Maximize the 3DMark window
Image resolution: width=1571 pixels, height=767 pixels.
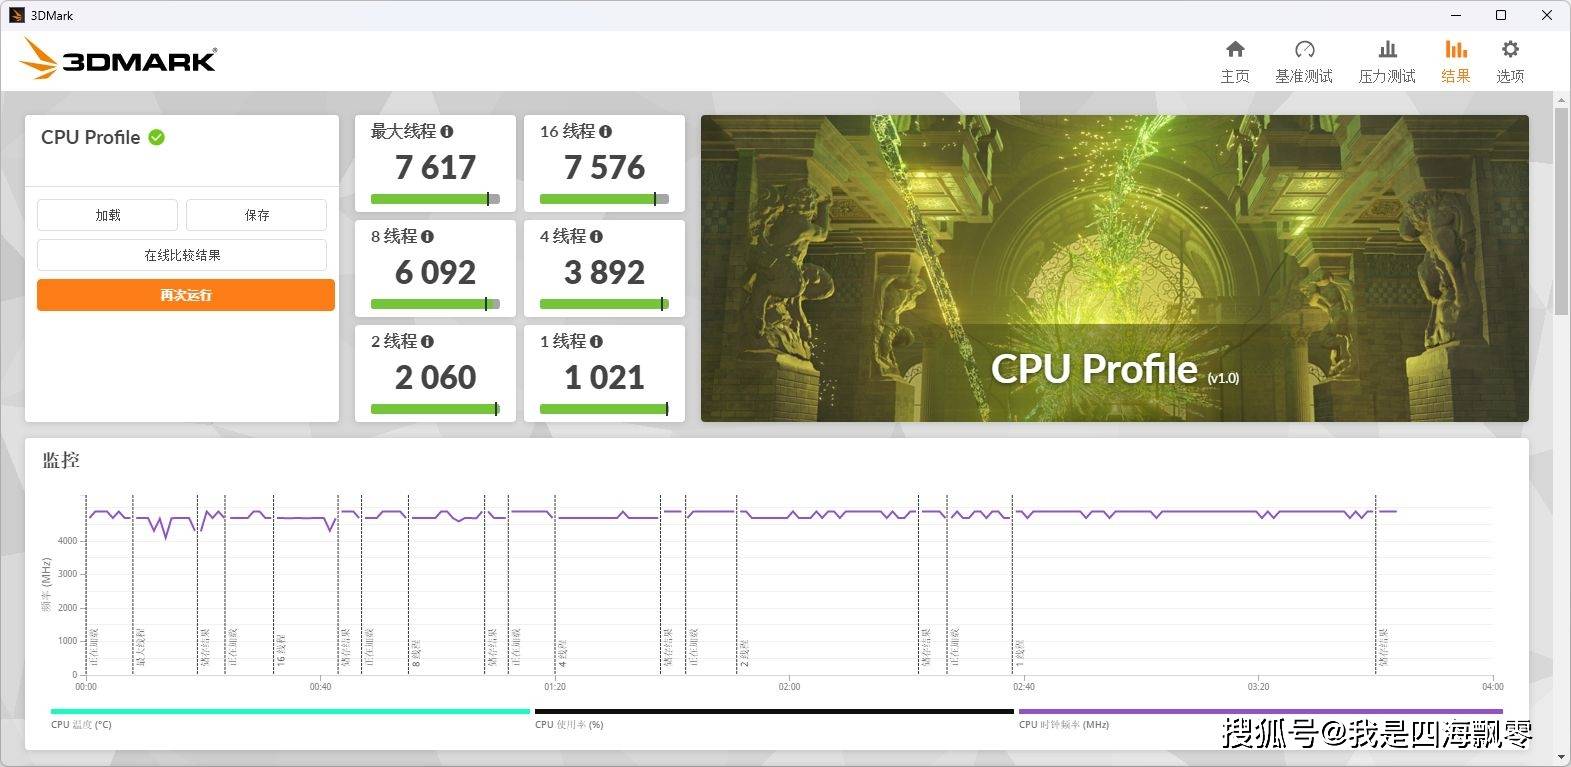click(x=1501, y=15)
